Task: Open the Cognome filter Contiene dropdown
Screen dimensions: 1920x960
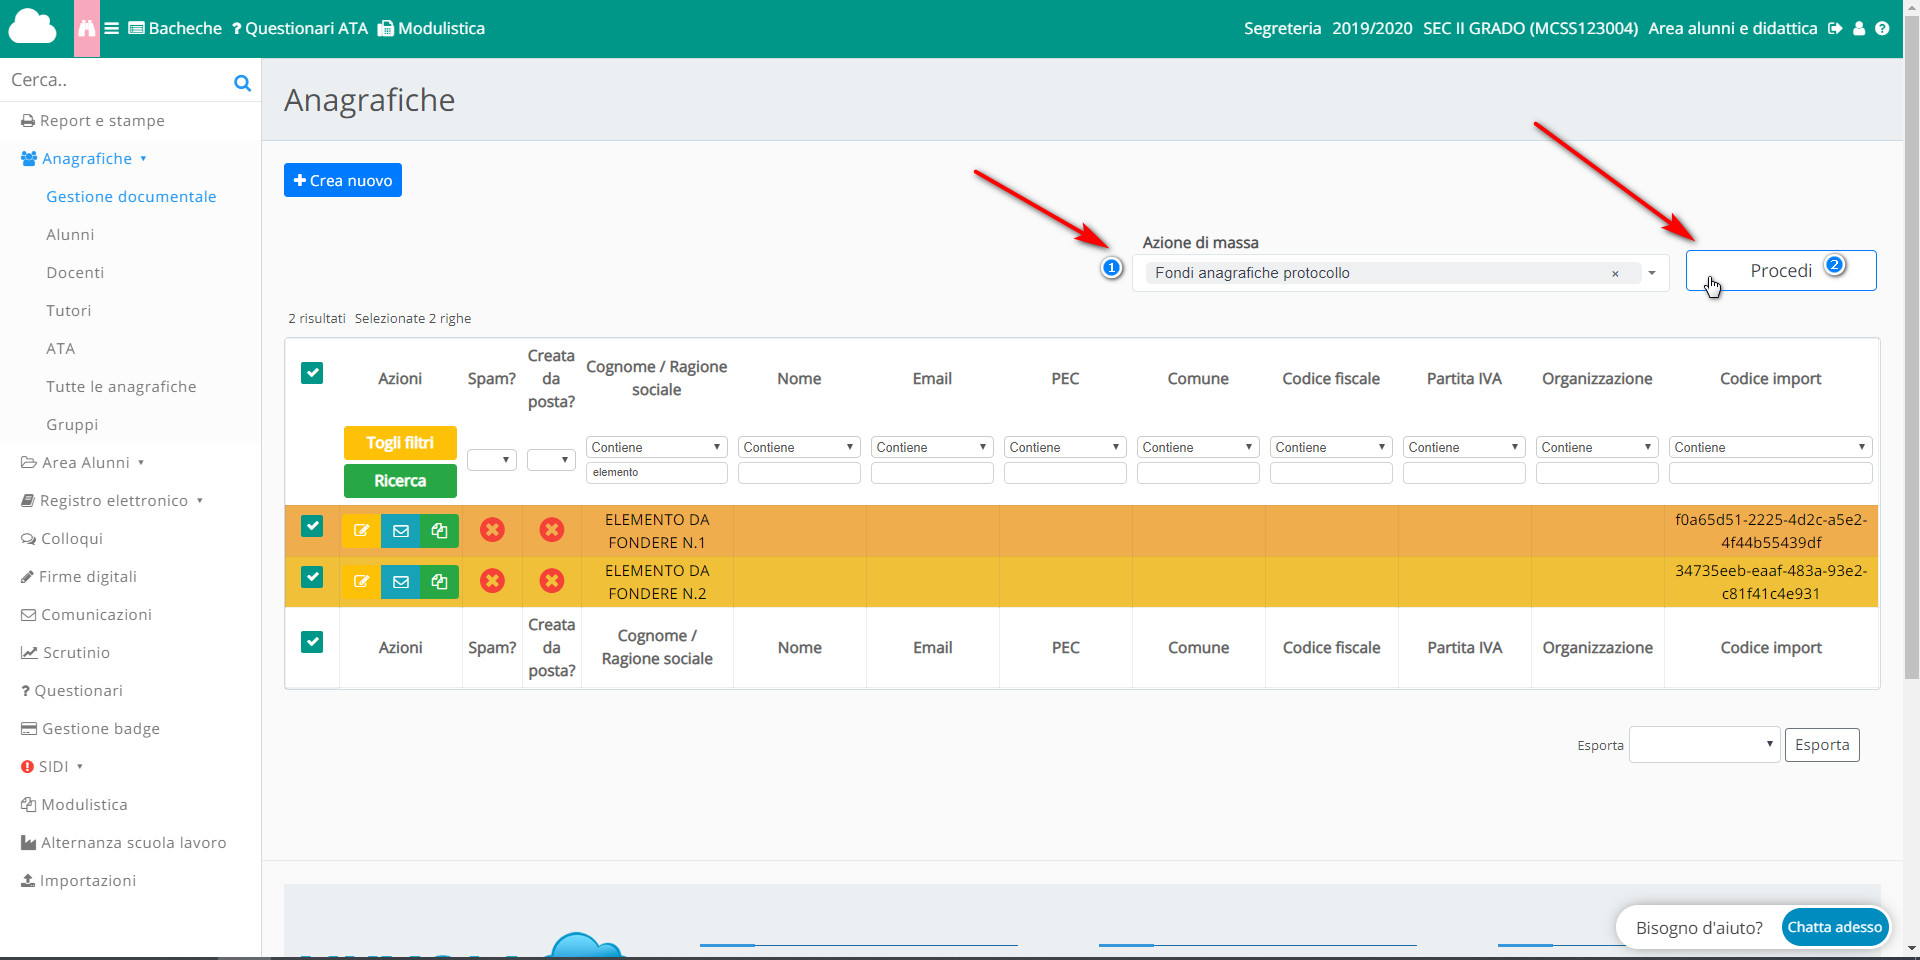Action: coord(656,447)
